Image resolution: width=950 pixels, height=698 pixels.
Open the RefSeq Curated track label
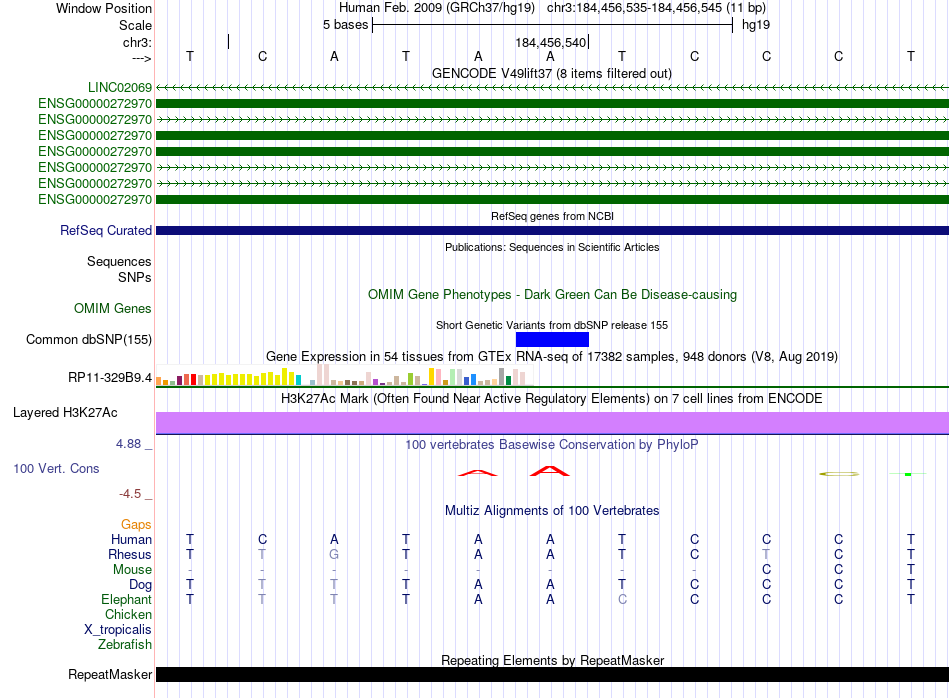(106, 230)
